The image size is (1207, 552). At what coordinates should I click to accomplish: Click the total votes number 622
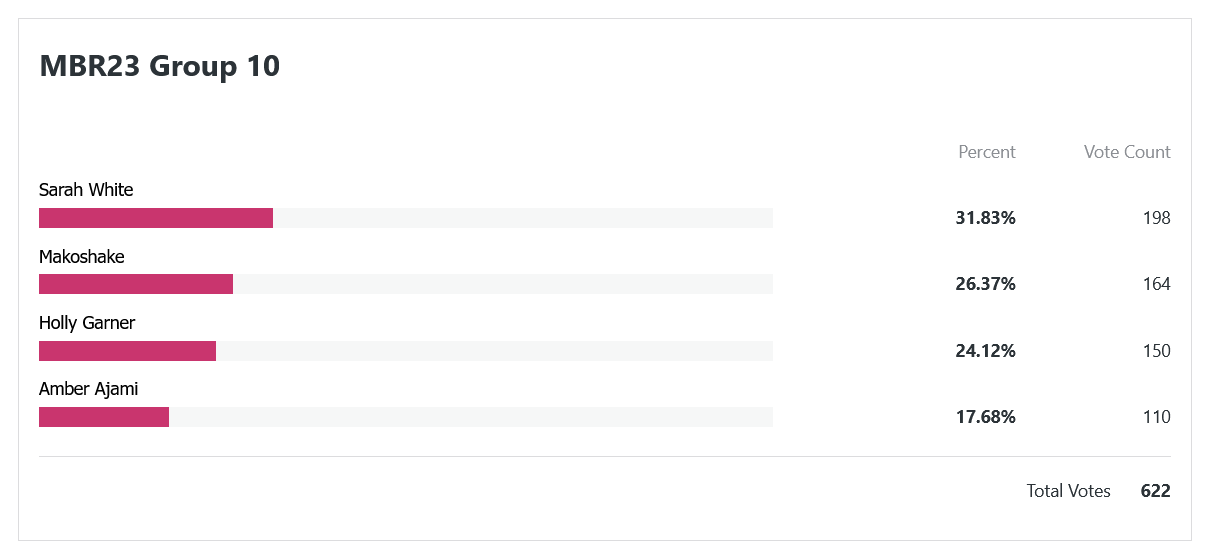click(x=1156, y=491)
